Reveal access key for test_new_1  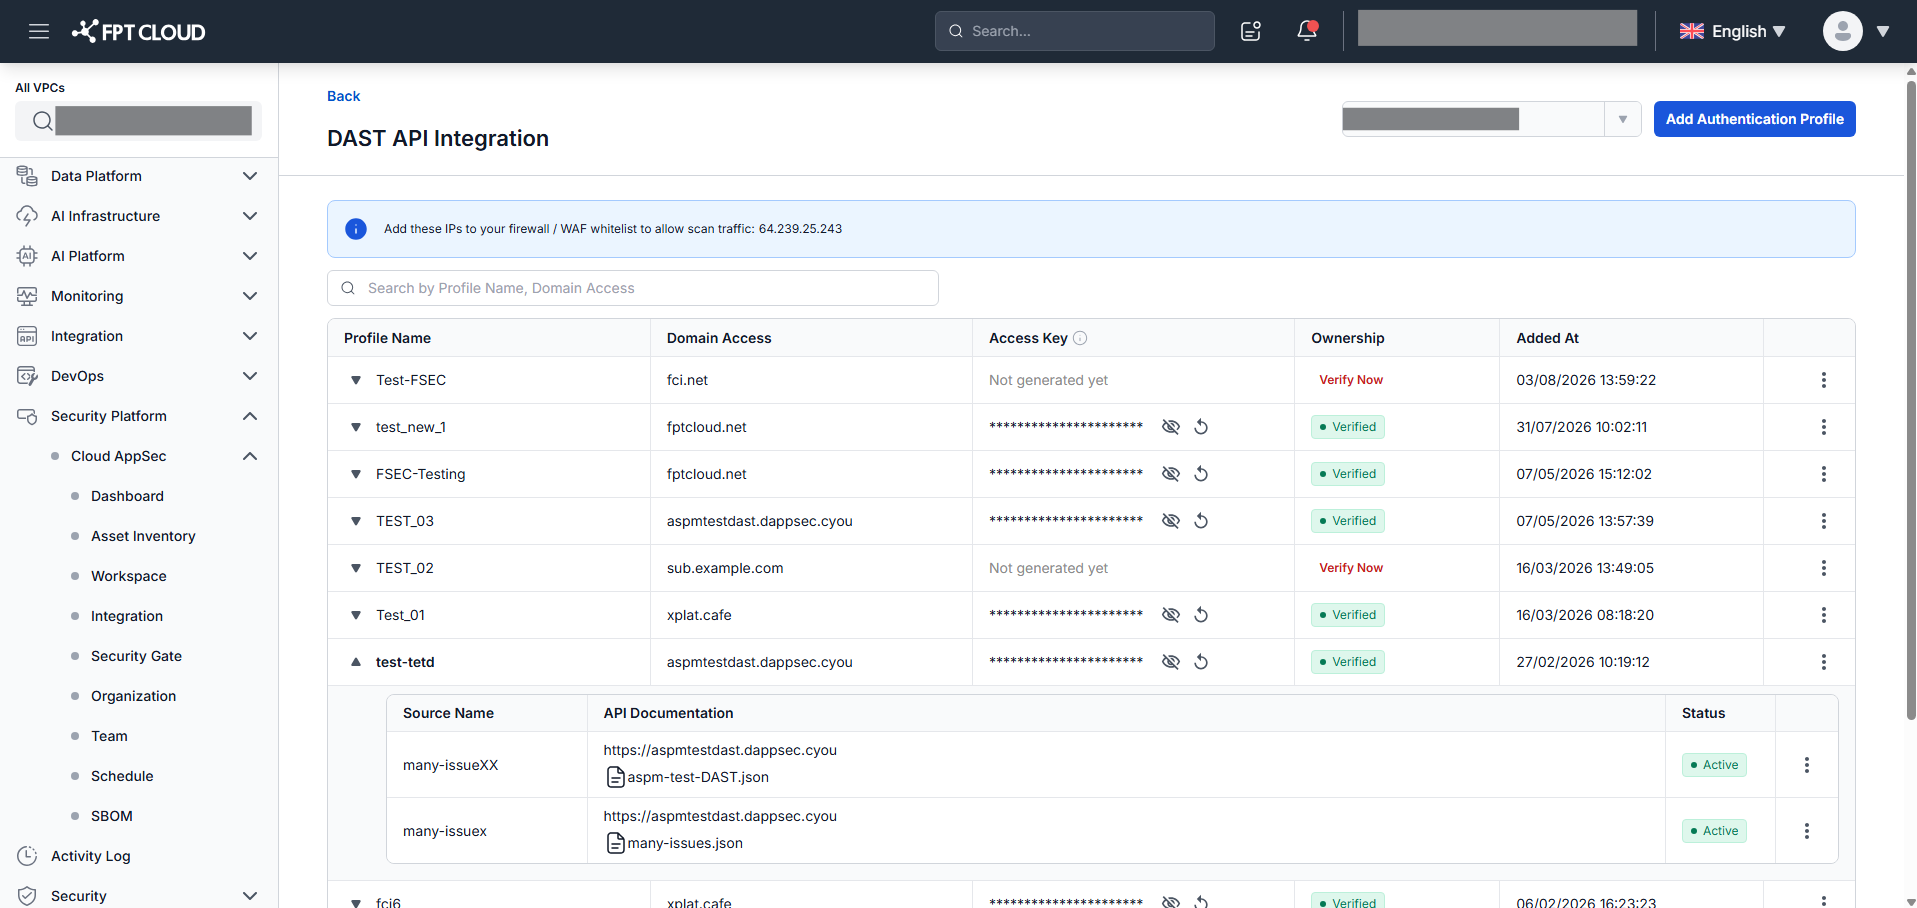pos(1171,427)
